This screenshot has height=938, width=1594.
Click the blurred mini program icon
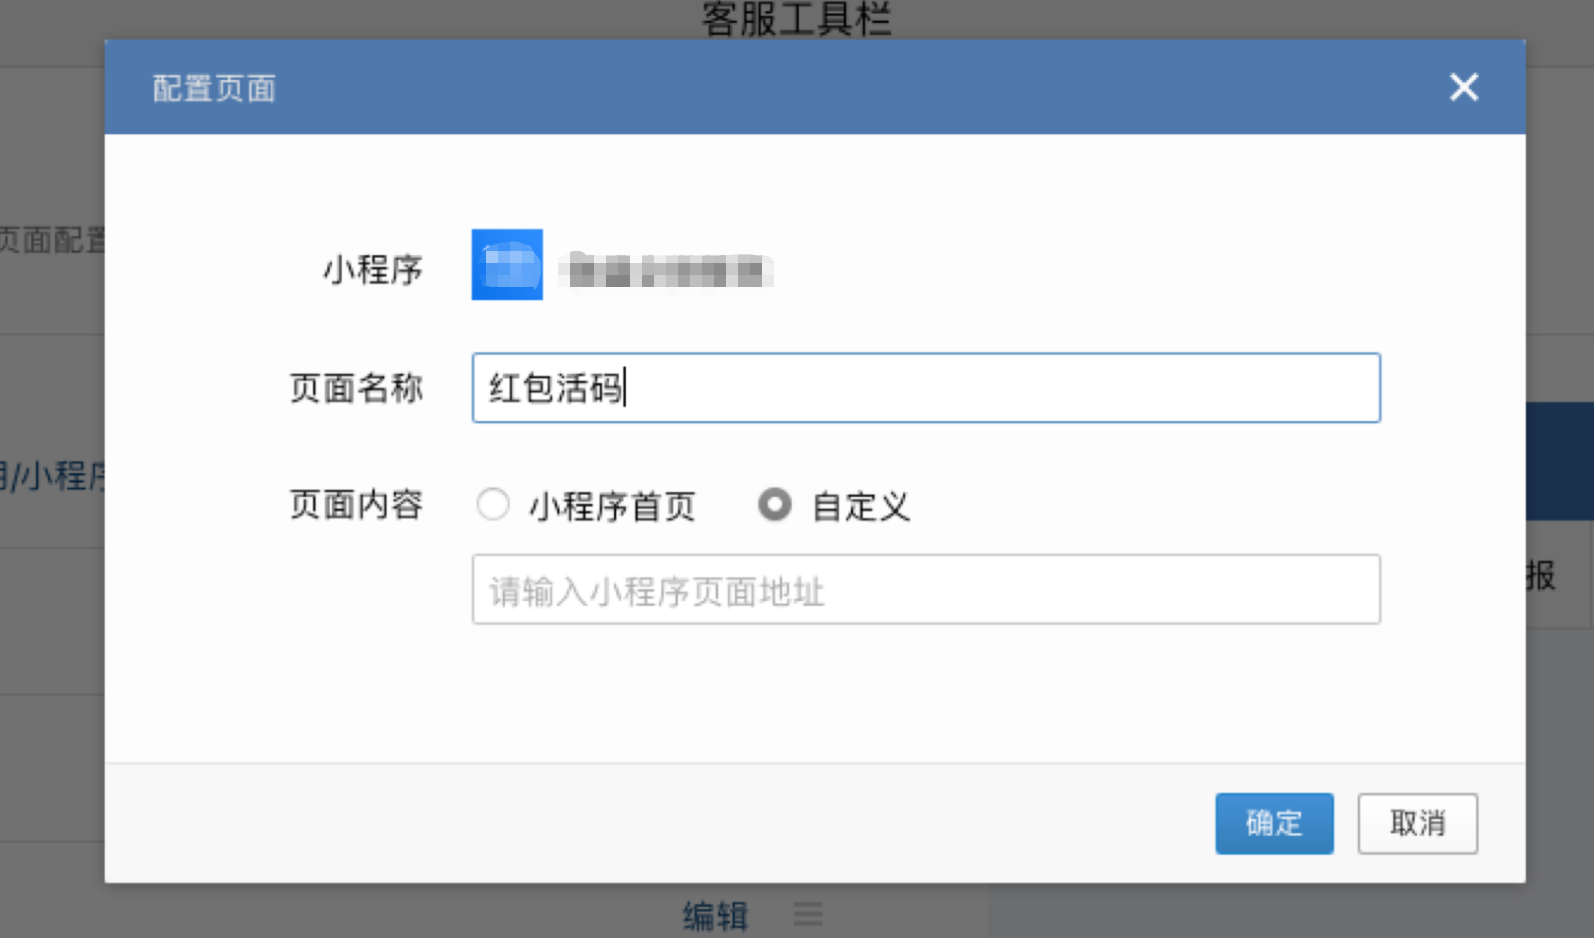507,265
